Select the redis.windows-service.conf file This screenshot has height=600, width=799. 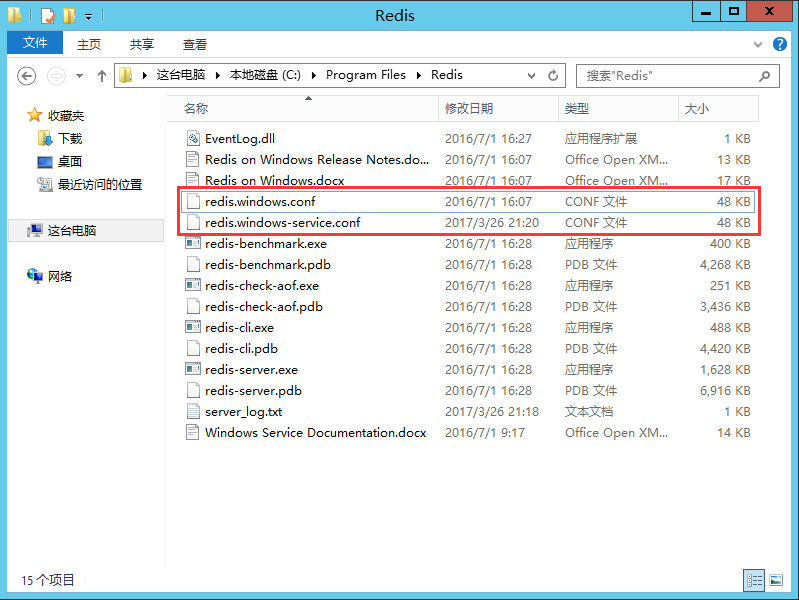coord(468,222)
